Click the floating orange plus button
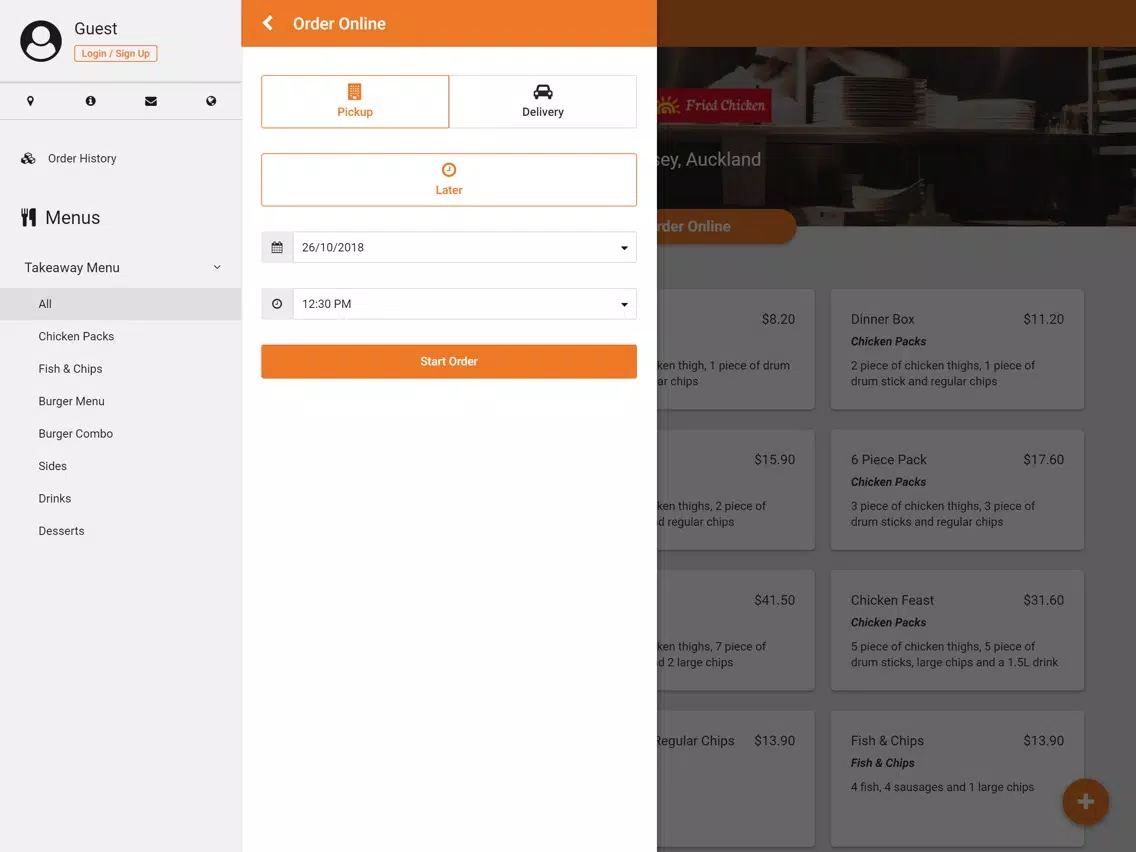The height and width of the screenshot is (852, 1136). click(1085, 801)
